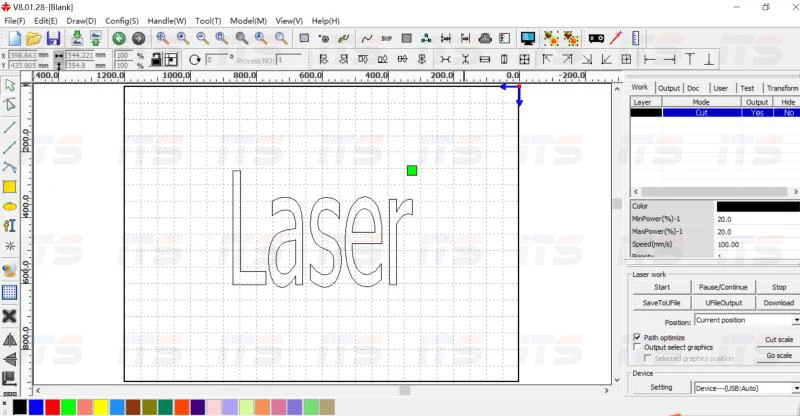Select the yellow Rectangle tool
The width and height of the screenshot is (800, 416).
click(10, 187)
